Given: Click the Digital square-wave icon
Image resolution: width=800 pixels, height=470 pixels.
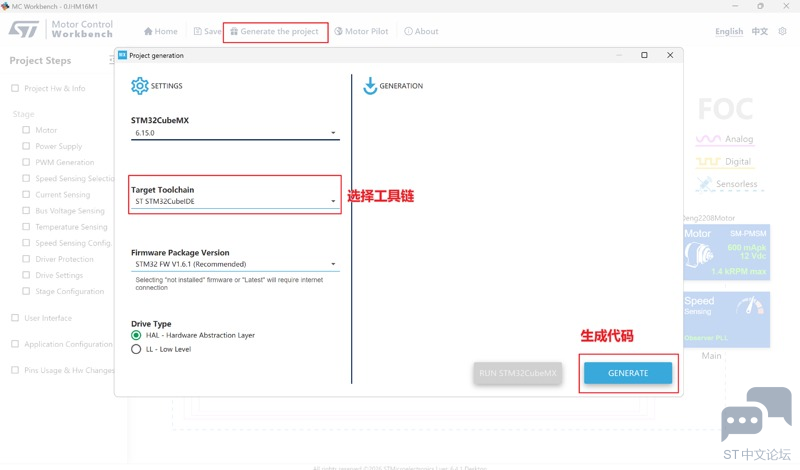Looking at the screenshot, I should pos(708,161).
